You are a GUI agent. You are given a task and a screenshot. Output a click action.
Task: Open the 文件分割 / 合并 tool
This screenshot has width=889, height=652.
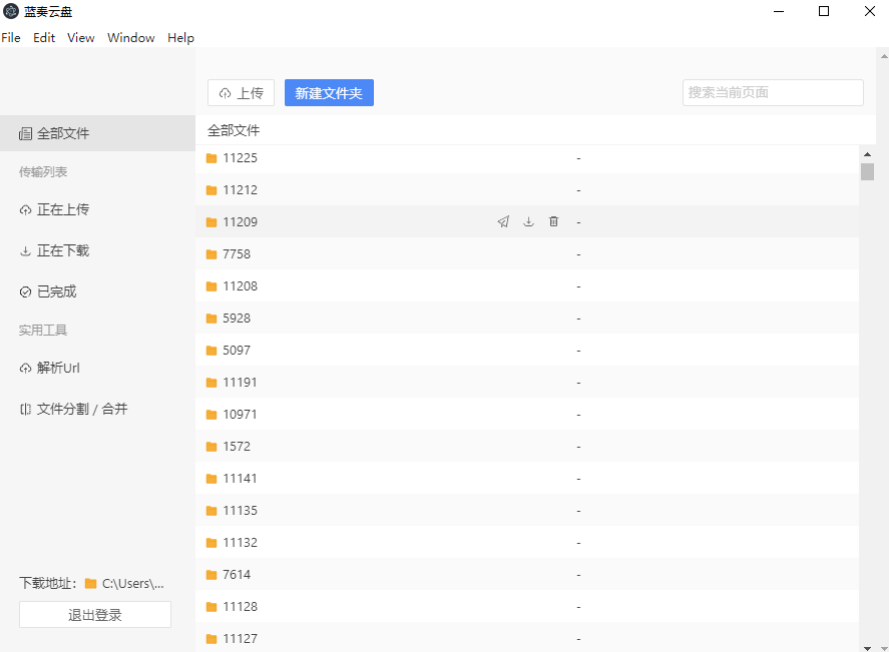(75, 408)
